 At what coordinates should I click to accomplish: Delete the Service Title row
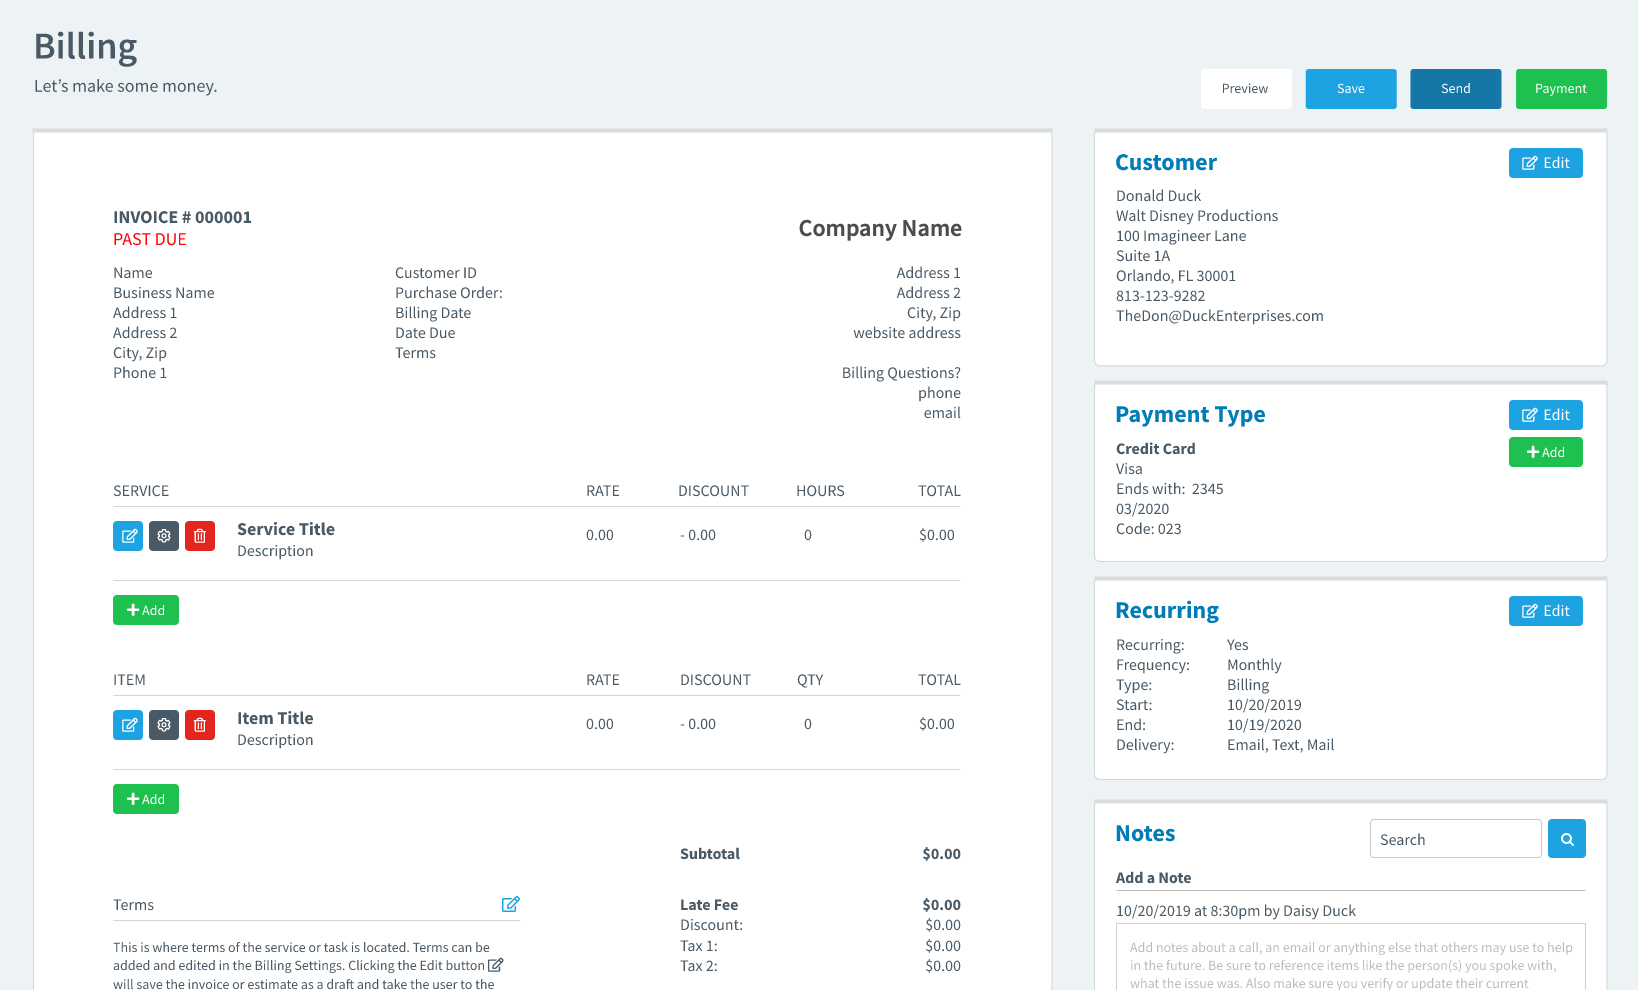[200, 536]
